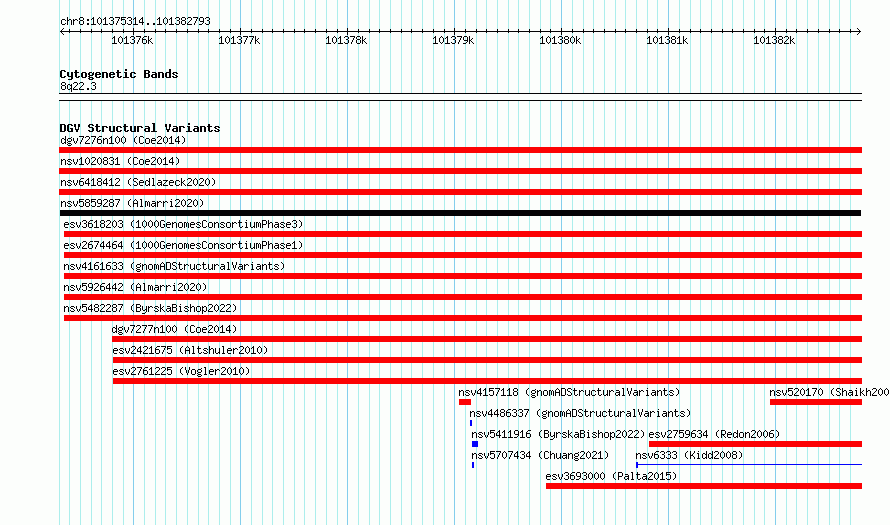Open esv3618203 (1000GenomesConsortiumPhase3) label
The image size is (890, 525).
pyautogui.click(x=183, y=224)
